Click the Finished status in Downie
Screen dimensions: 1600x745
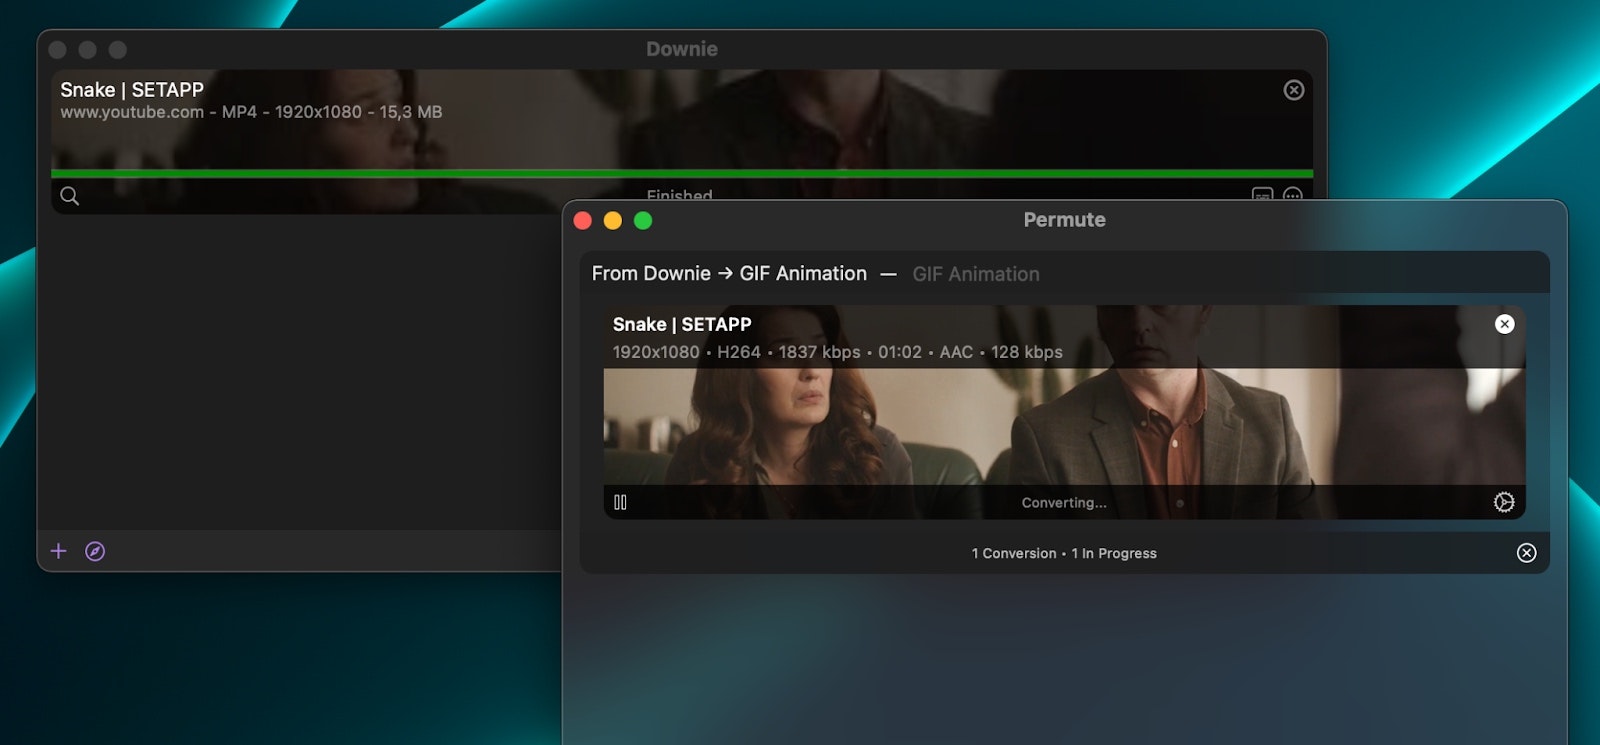click(x=680, y=194)
